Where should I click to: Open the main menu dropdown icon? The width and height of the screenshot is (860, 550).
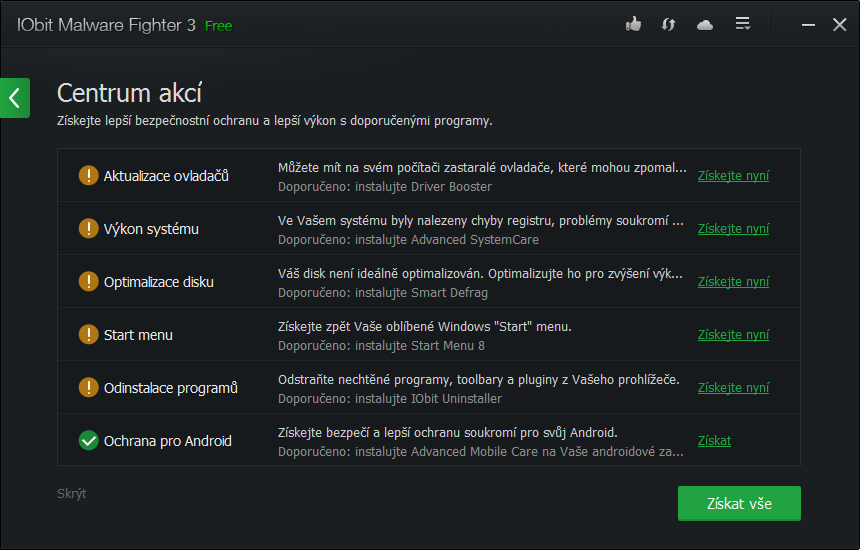(x=742, y=25)
